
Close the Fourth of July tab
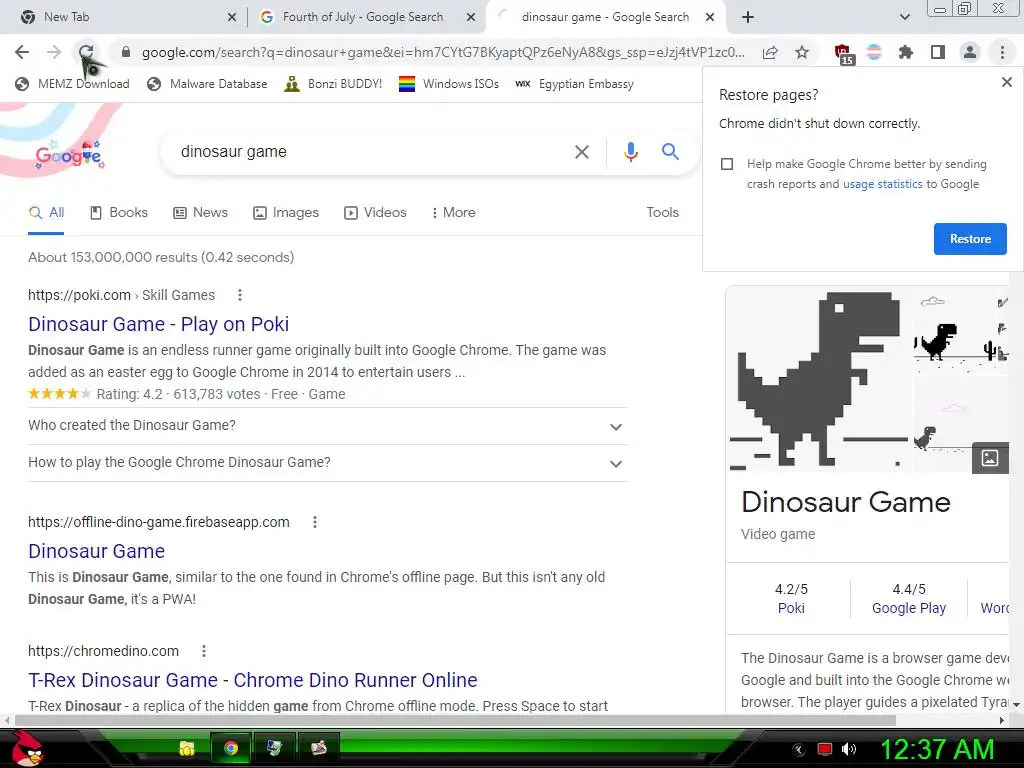coord(471,17)
